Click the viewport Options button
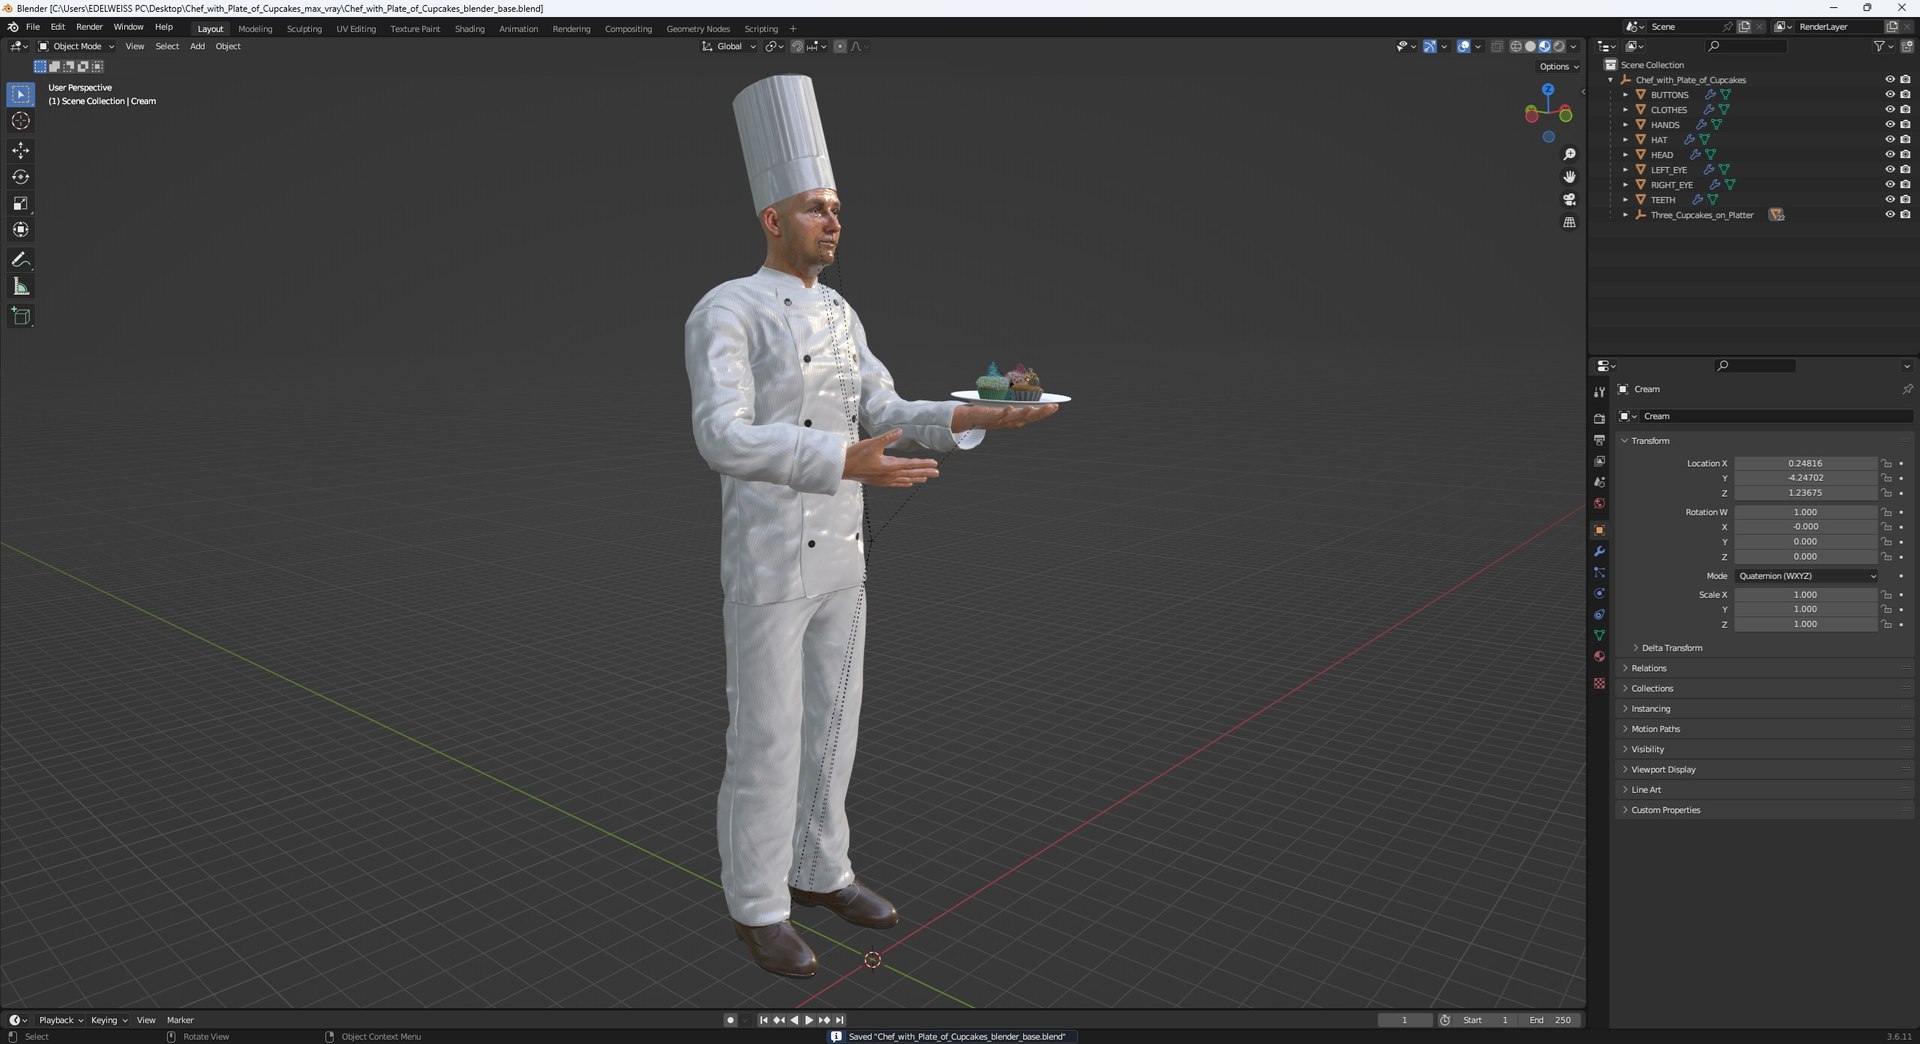The image size is (1920, 1044). coord(1558,66)
